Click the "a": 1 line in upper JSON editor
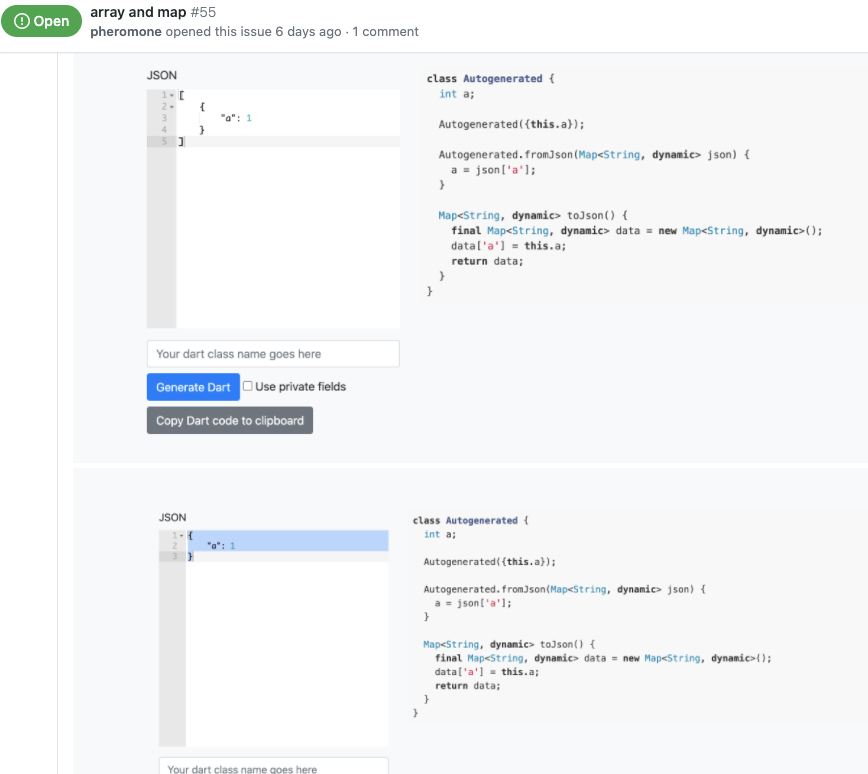Screen dimensions: 868x774 [236, 118]
